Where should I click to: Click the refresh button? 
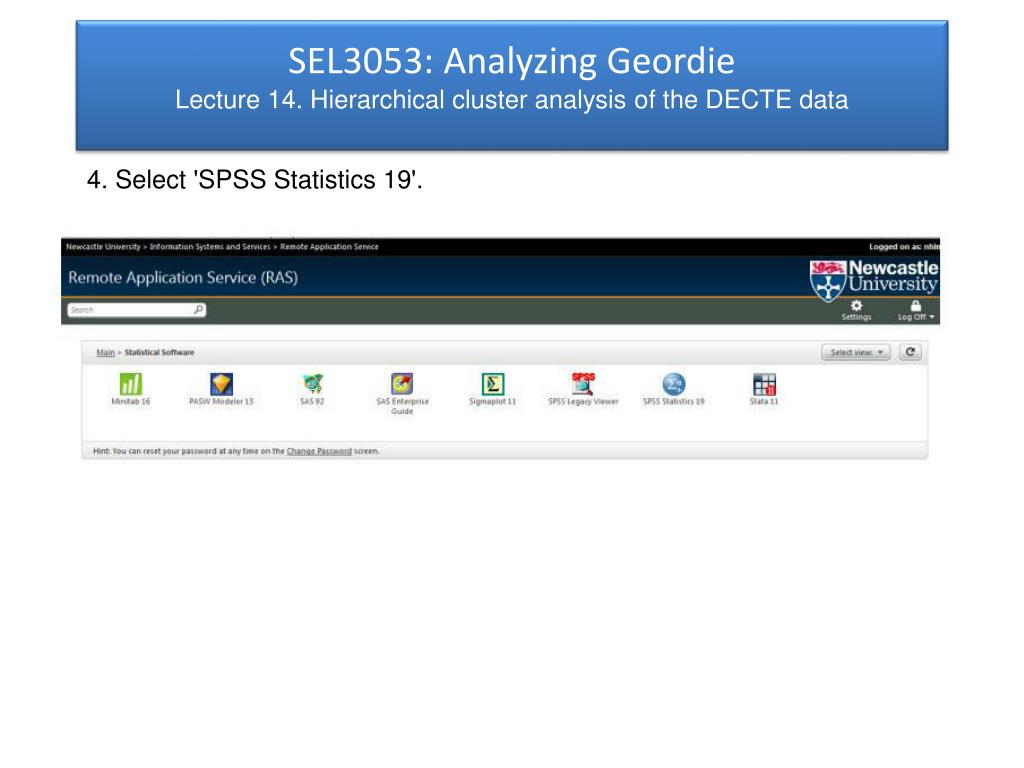point(910,352)
